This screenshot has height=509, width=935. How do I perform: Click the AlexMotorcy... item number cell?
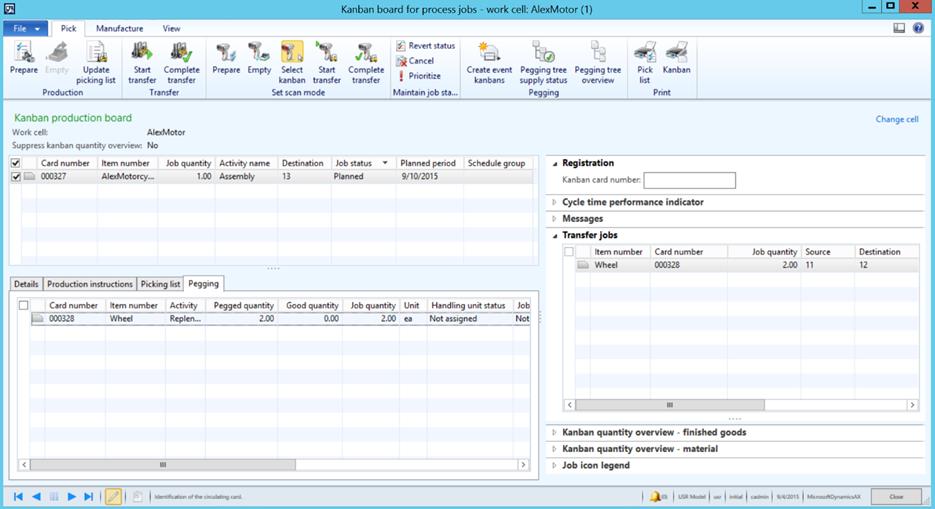(x=127, y=176)
